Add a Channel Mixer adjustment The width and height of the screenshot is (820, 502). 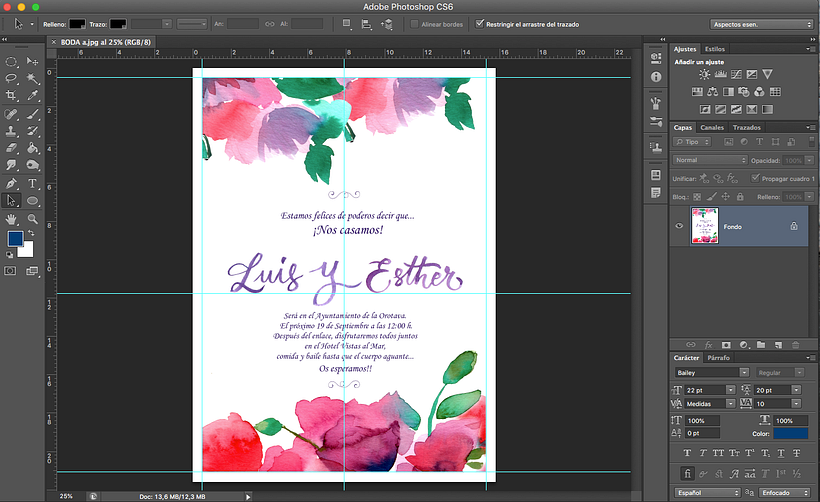[x=759, y=92]
